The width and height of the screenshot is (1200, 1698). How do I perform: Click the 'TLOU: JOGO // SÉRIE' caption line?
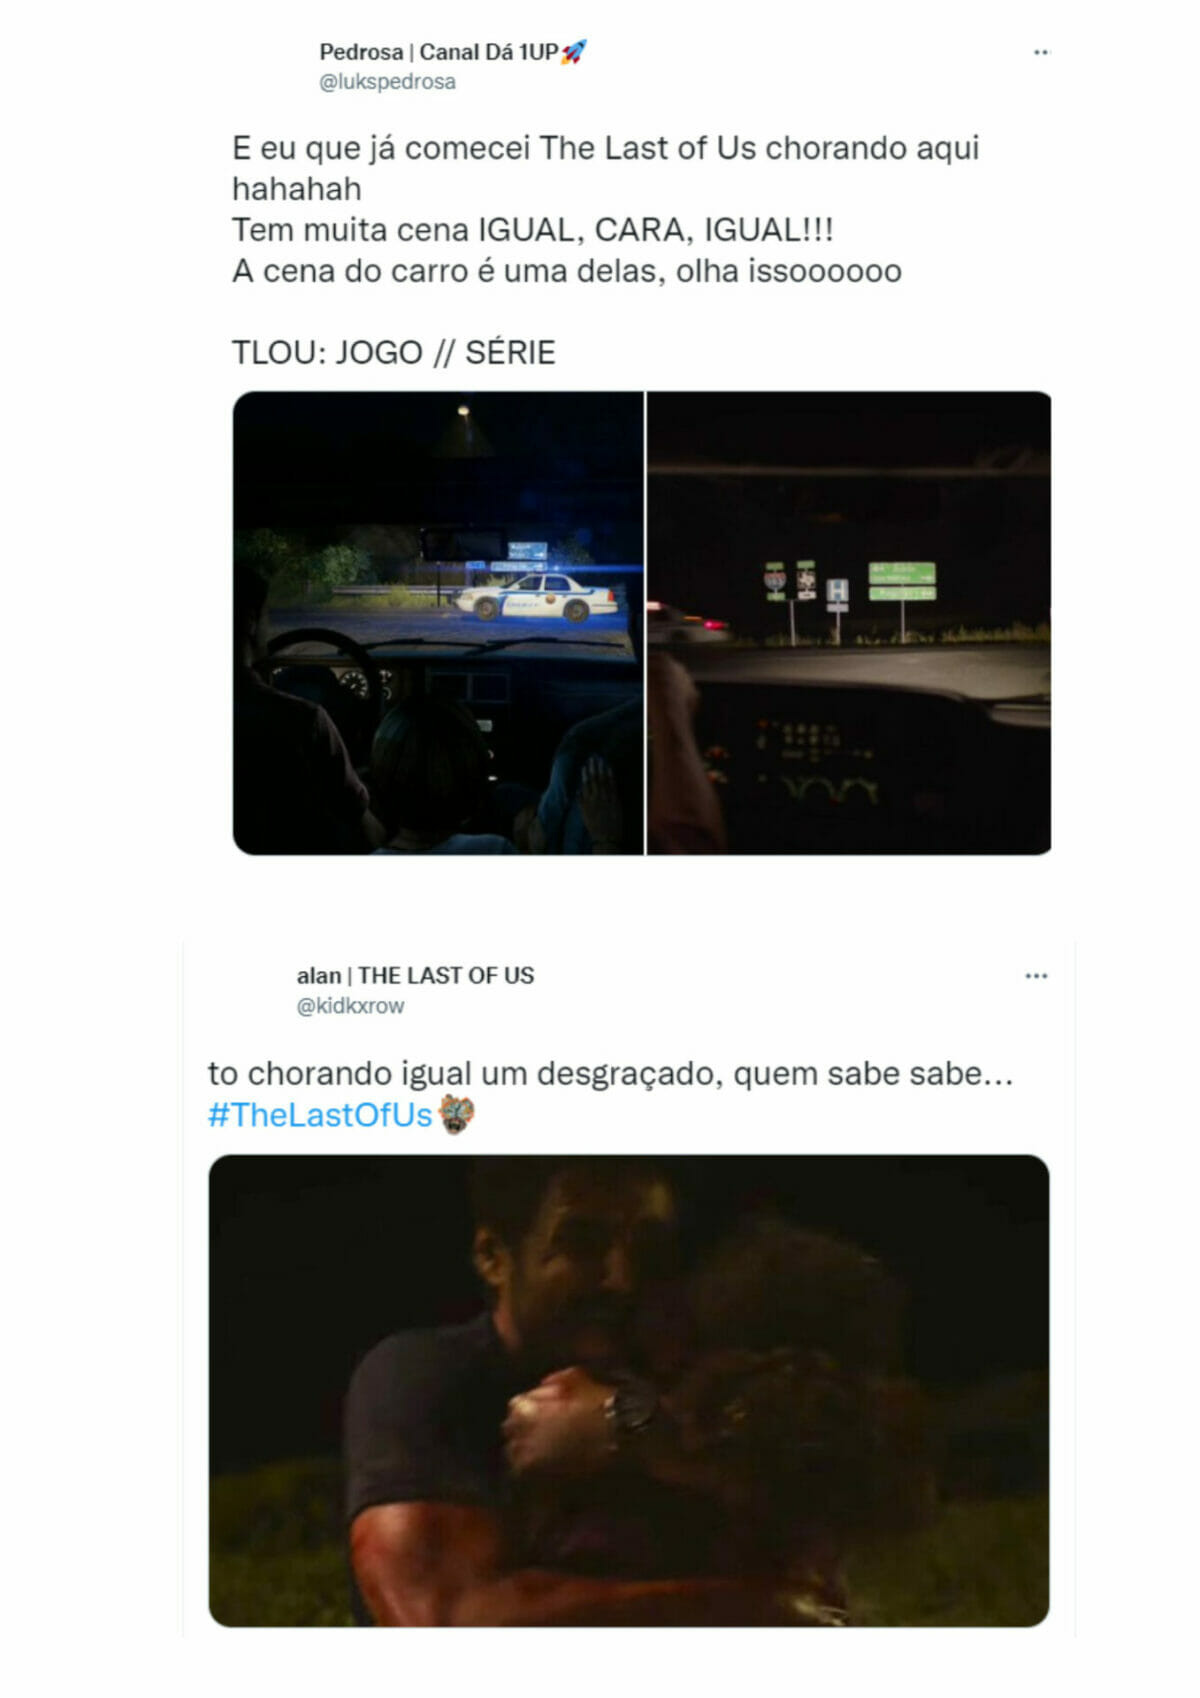click(x=393, y=353)
